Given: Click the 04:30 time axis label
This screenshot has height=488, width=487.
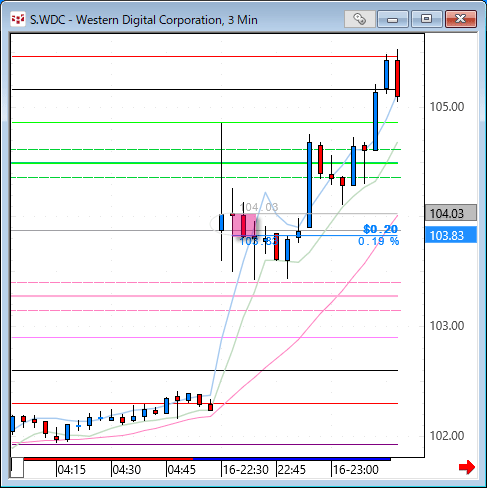Looking at the screenshot, I should [126, 470].
